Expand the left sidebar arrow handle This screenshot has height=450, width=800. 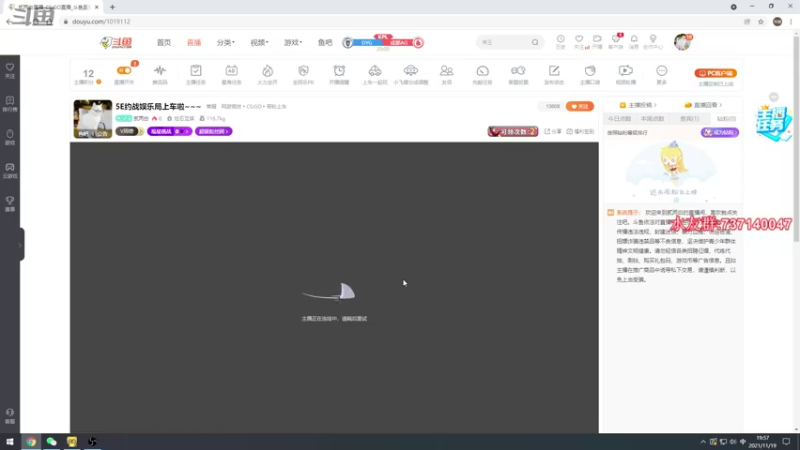[20, 245]
